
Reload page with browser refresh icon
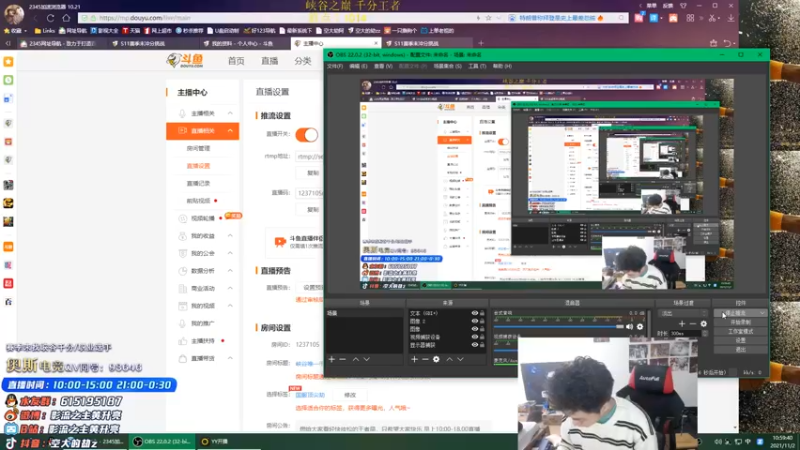point(51,18)
